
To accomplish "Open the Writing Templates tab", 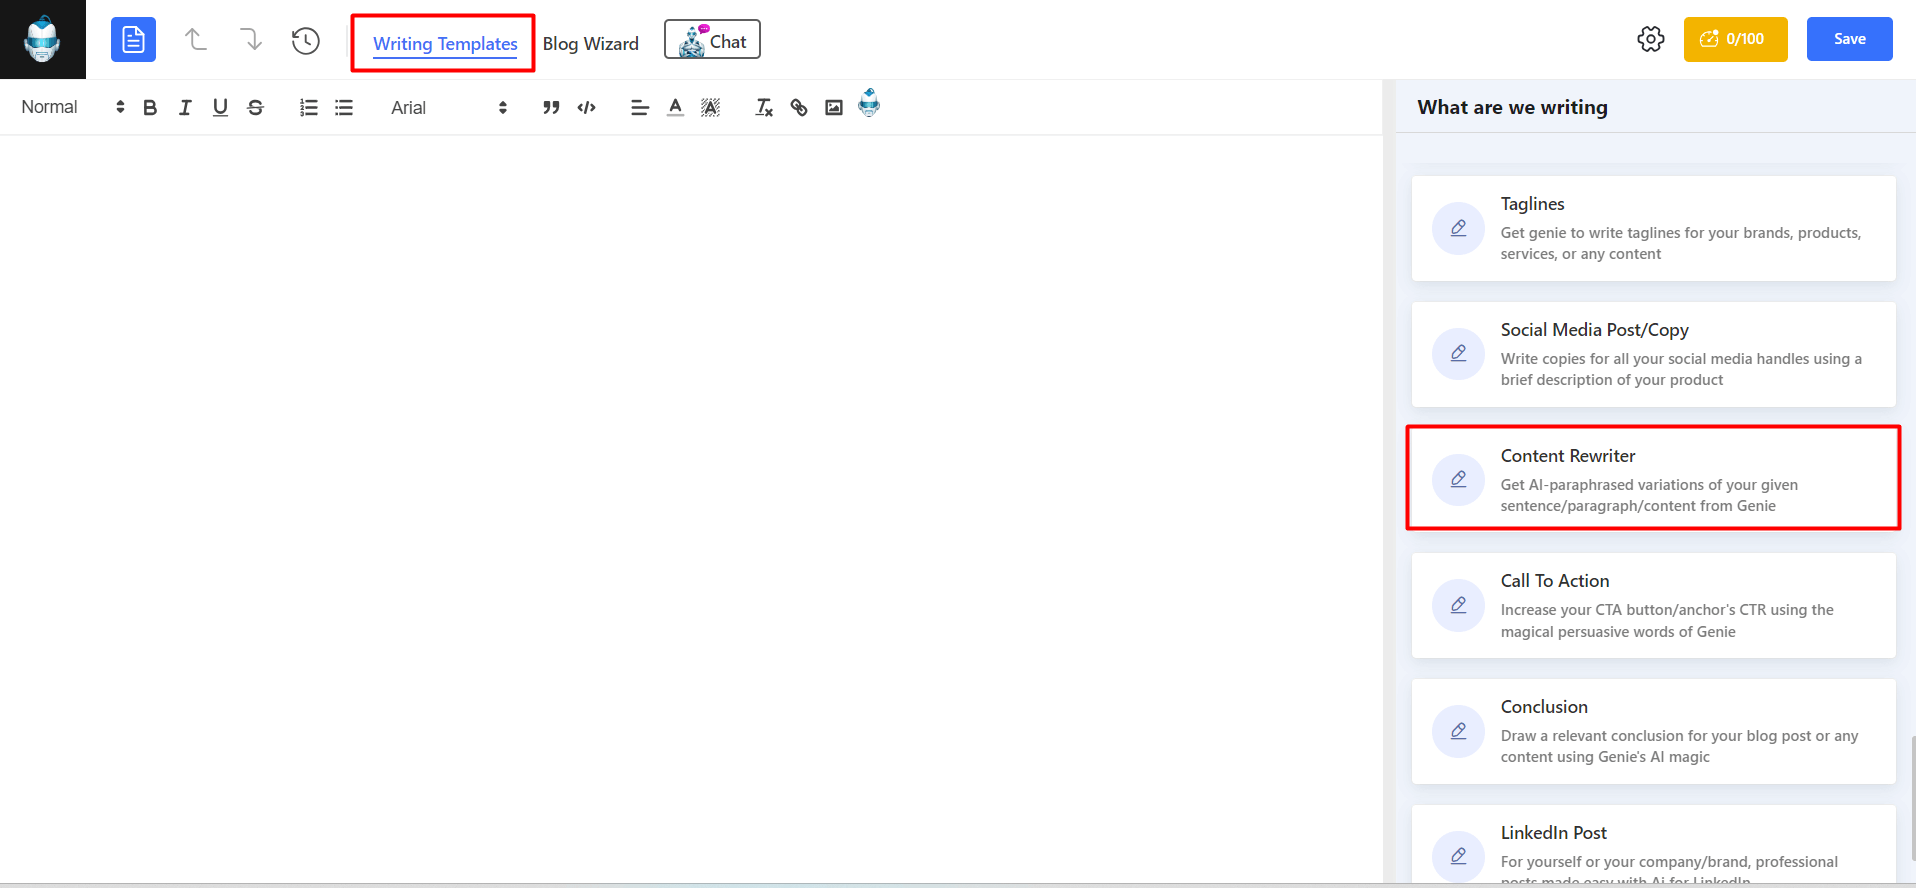I will (x=445, y=44).
